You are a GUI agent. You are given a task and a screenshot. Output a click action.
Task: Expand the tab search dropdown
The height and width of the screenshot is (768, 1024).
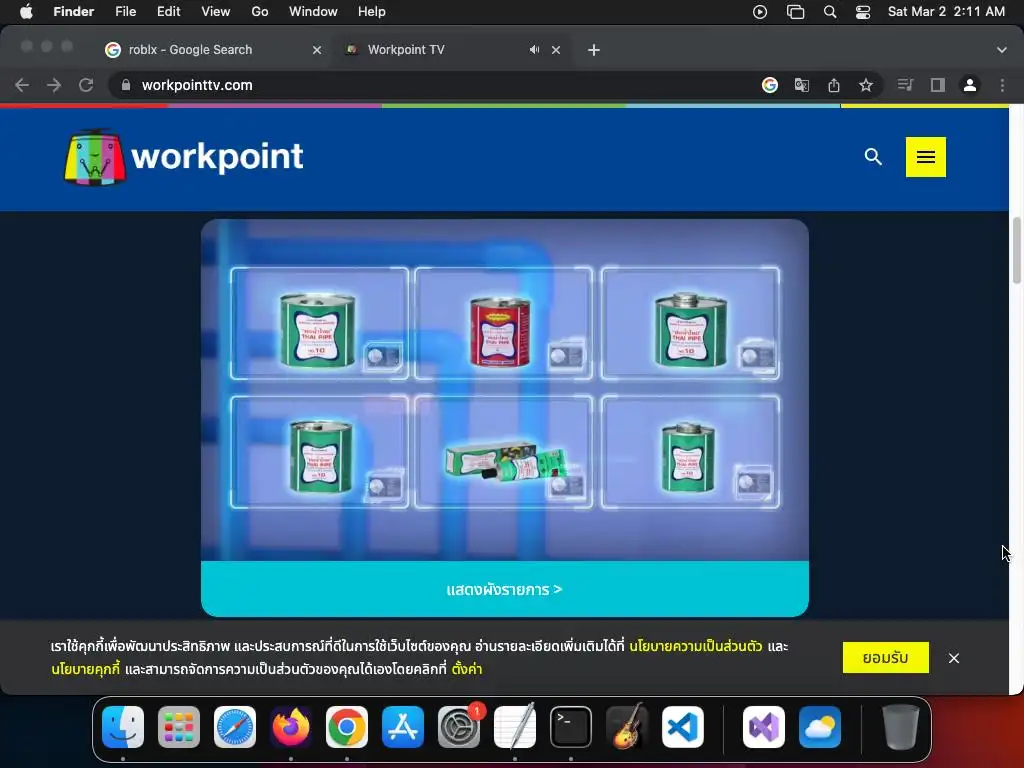pyautogui.click(x=1002, y=50)
